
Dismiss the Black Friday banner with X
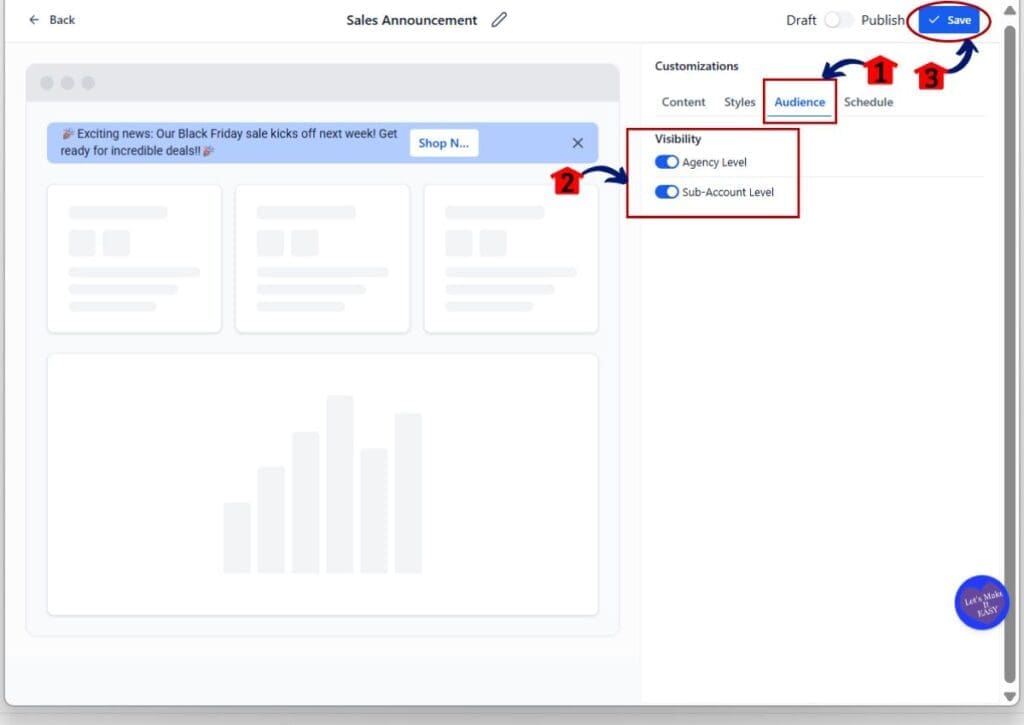577,143
